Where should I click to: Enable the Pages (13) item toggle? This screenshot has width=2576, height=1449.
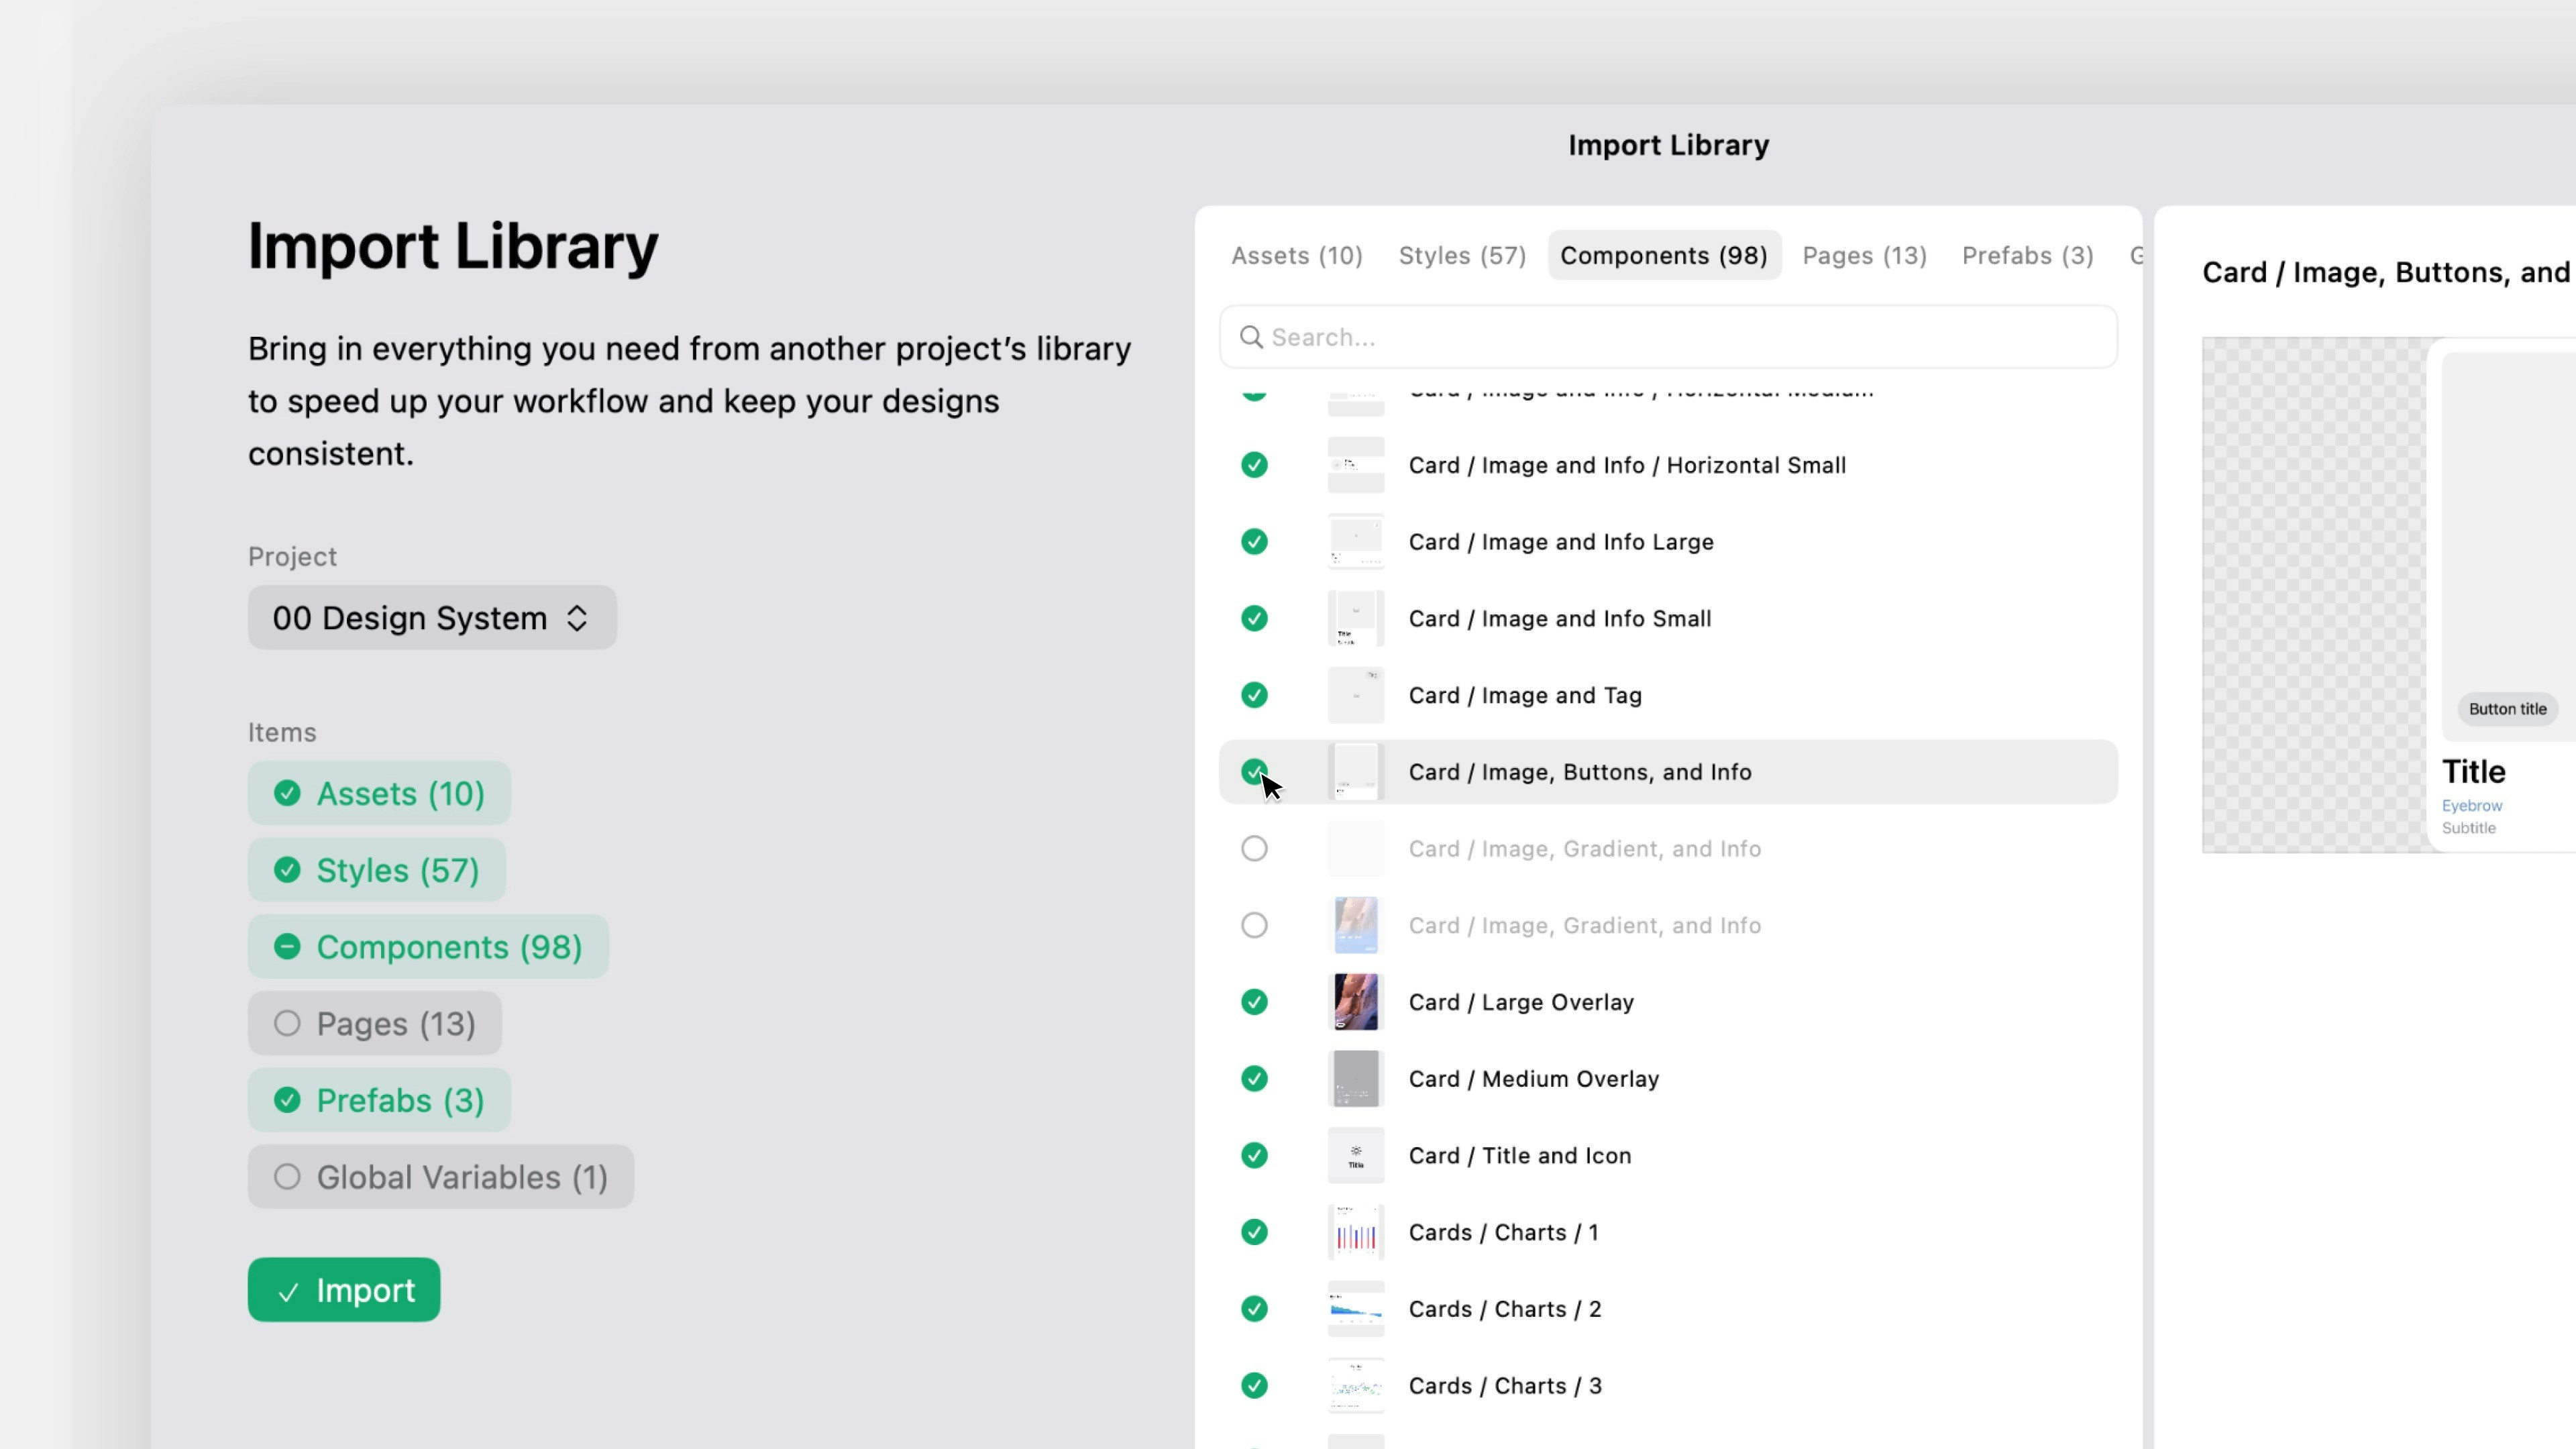(374, 1023)
